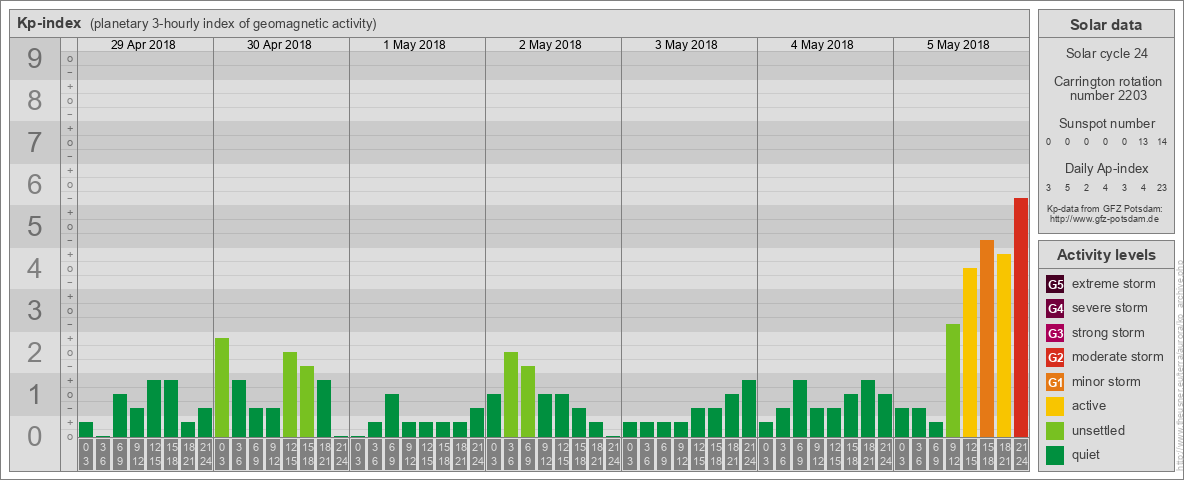Click the 'unsettled' legend label text
The image size is (1184, 480).
pos(1098,430)
